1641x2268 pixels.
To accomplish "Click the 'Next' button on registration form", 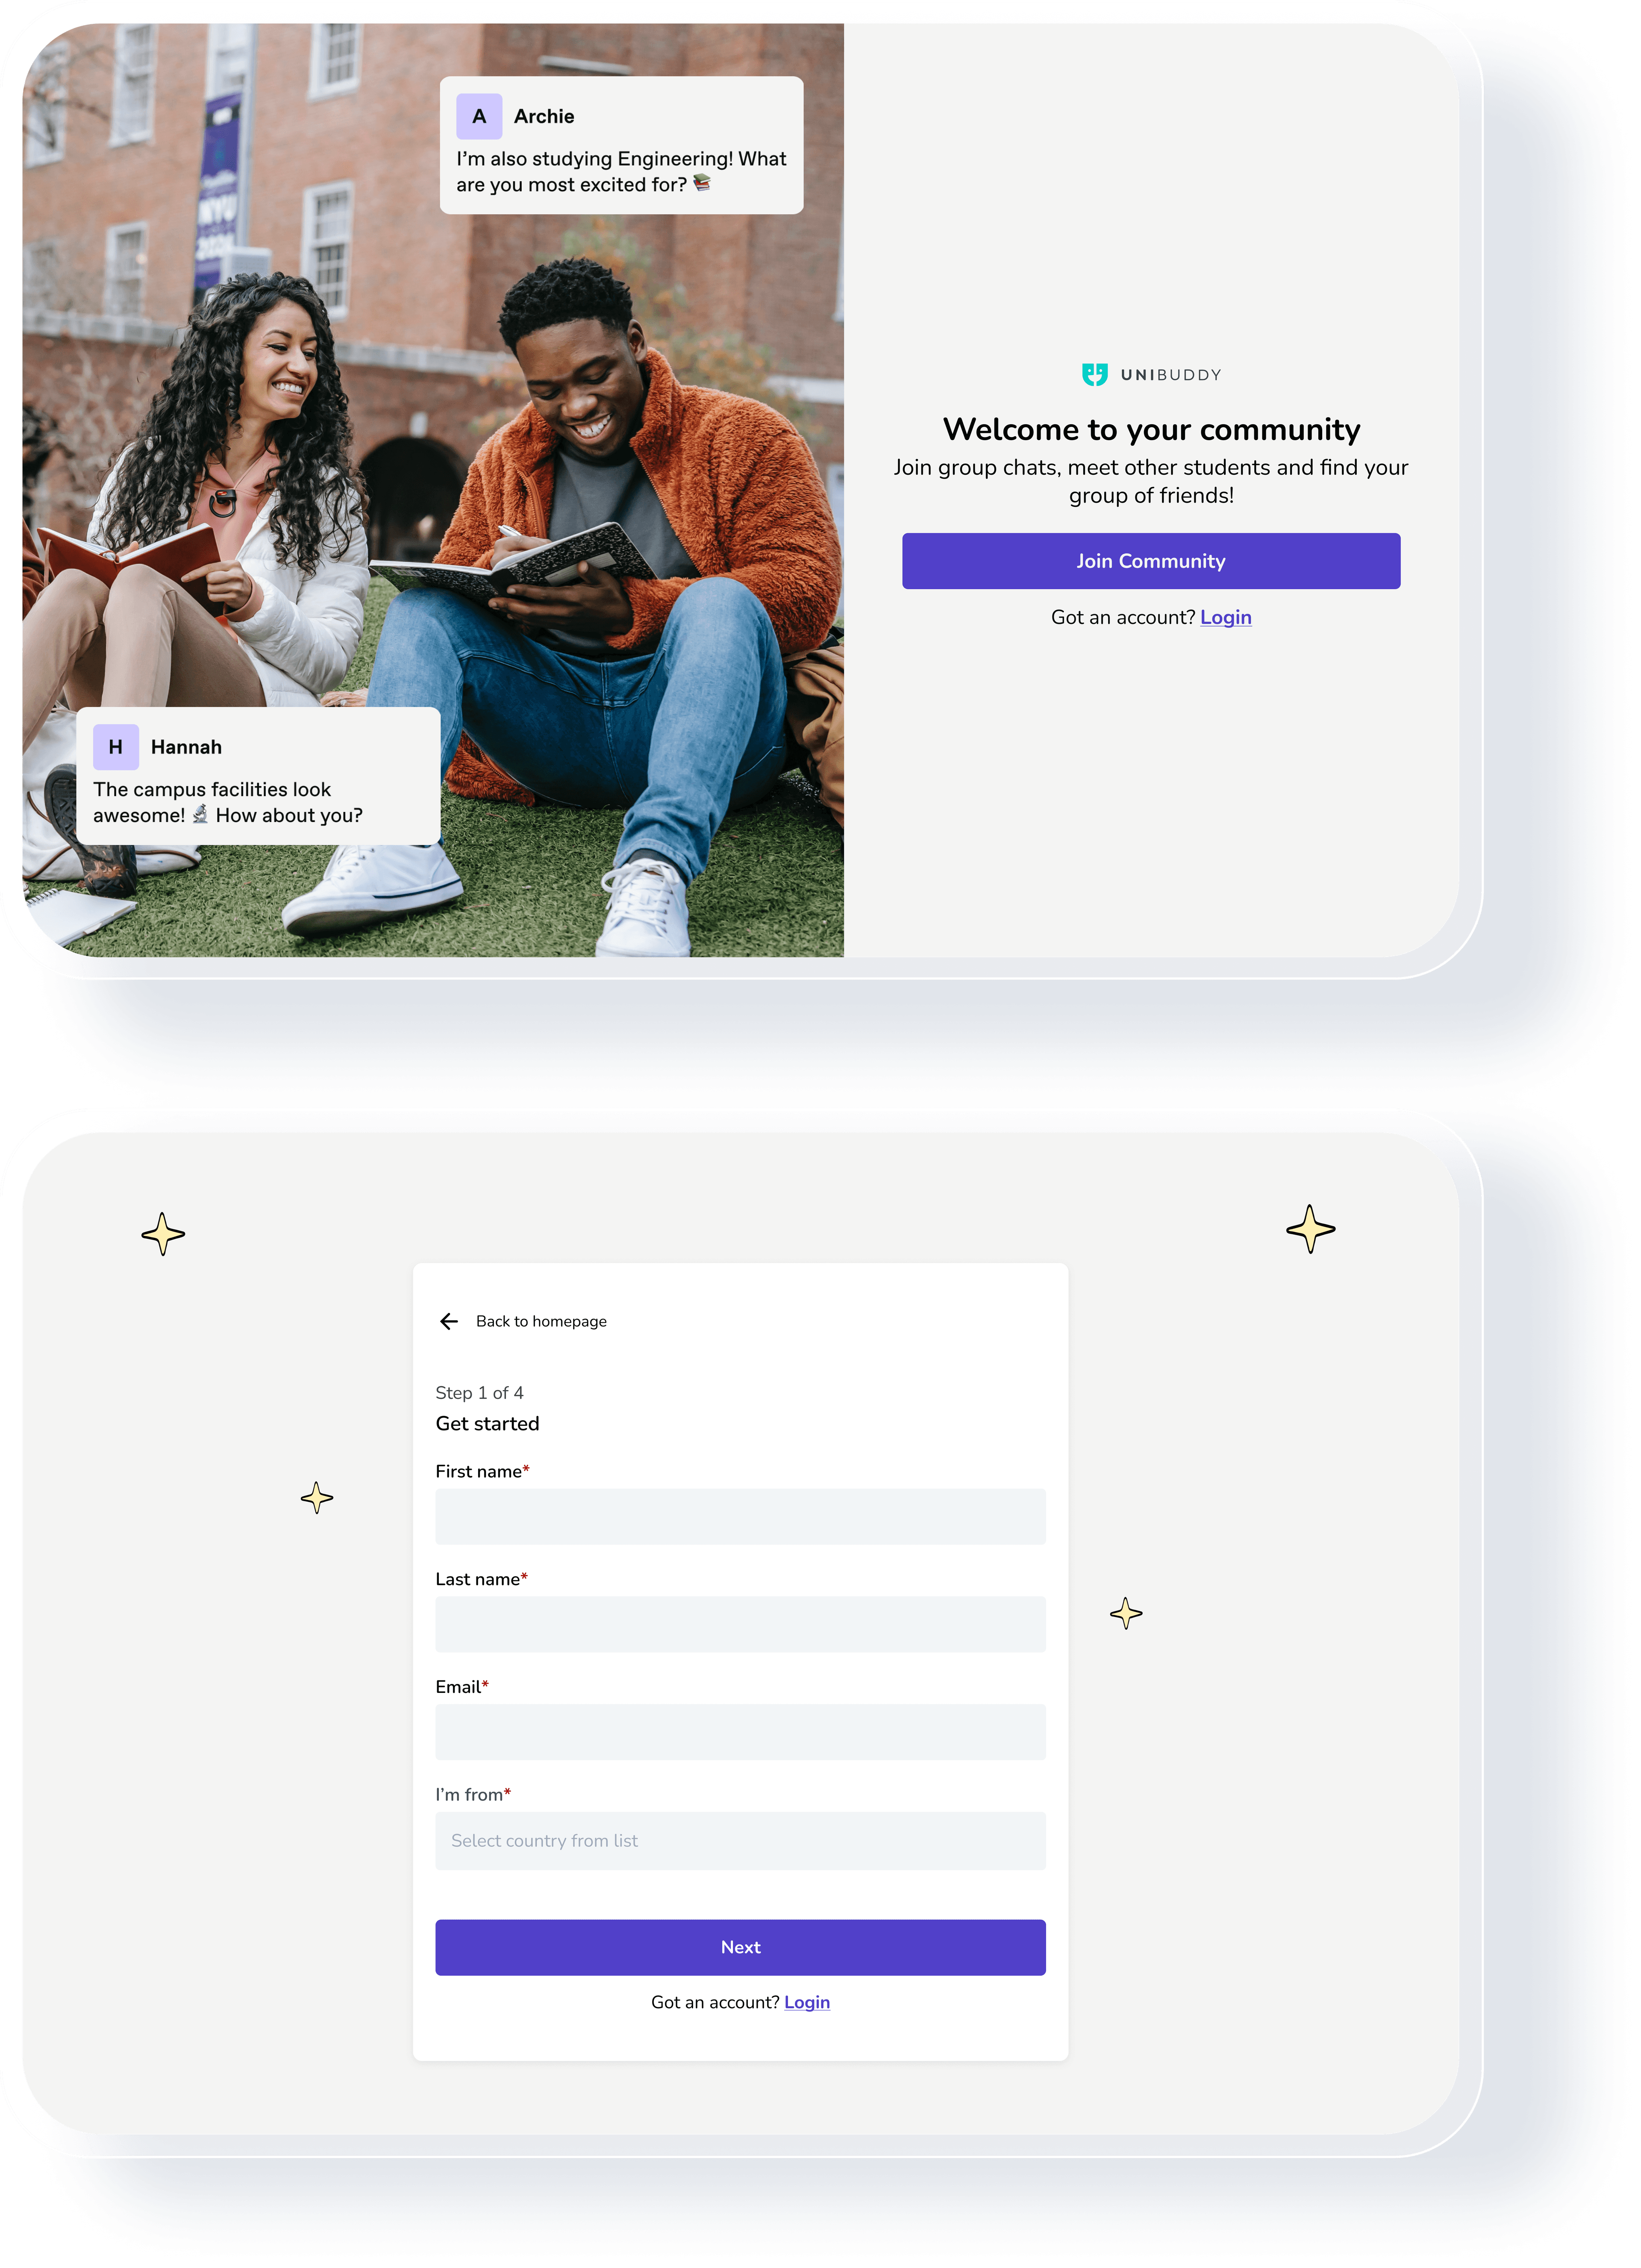I will point(739,1946).
